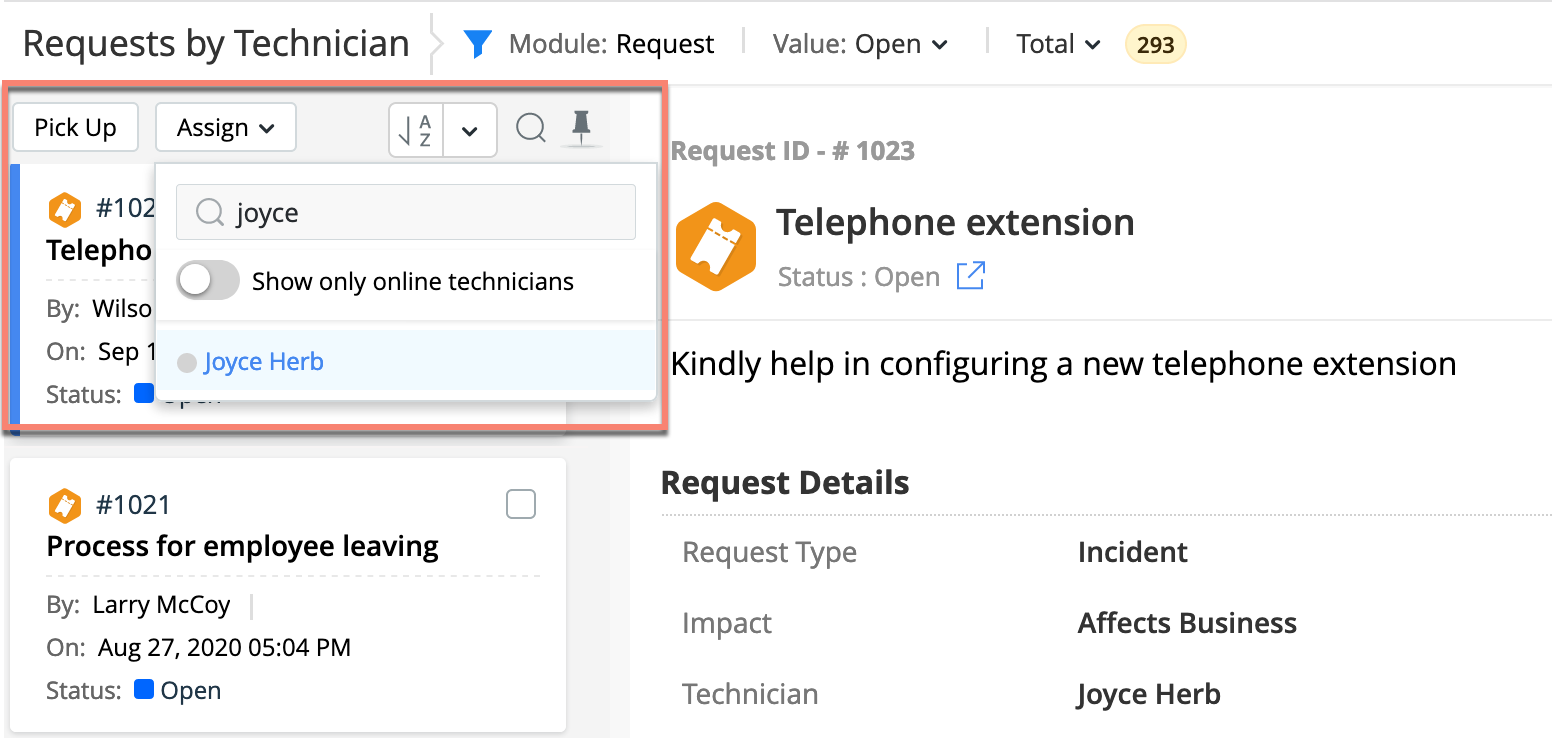Open the Assign dropdown

226,127
